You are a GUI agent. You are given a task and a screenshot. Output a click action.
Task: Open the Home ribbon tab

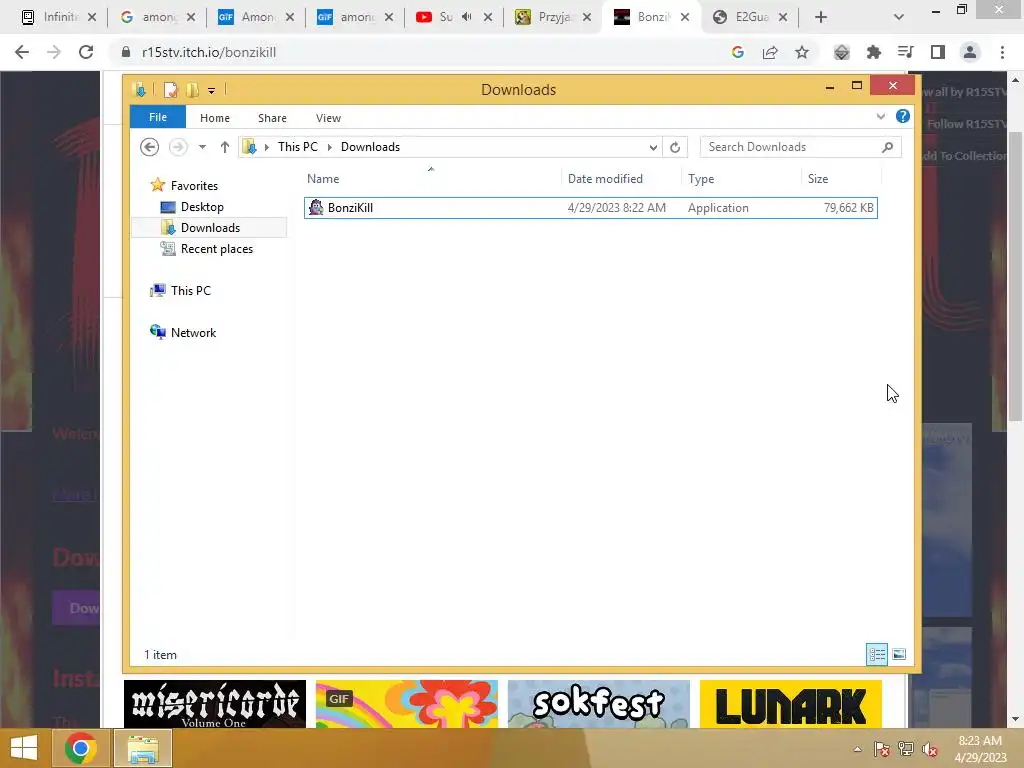[215, 118]
